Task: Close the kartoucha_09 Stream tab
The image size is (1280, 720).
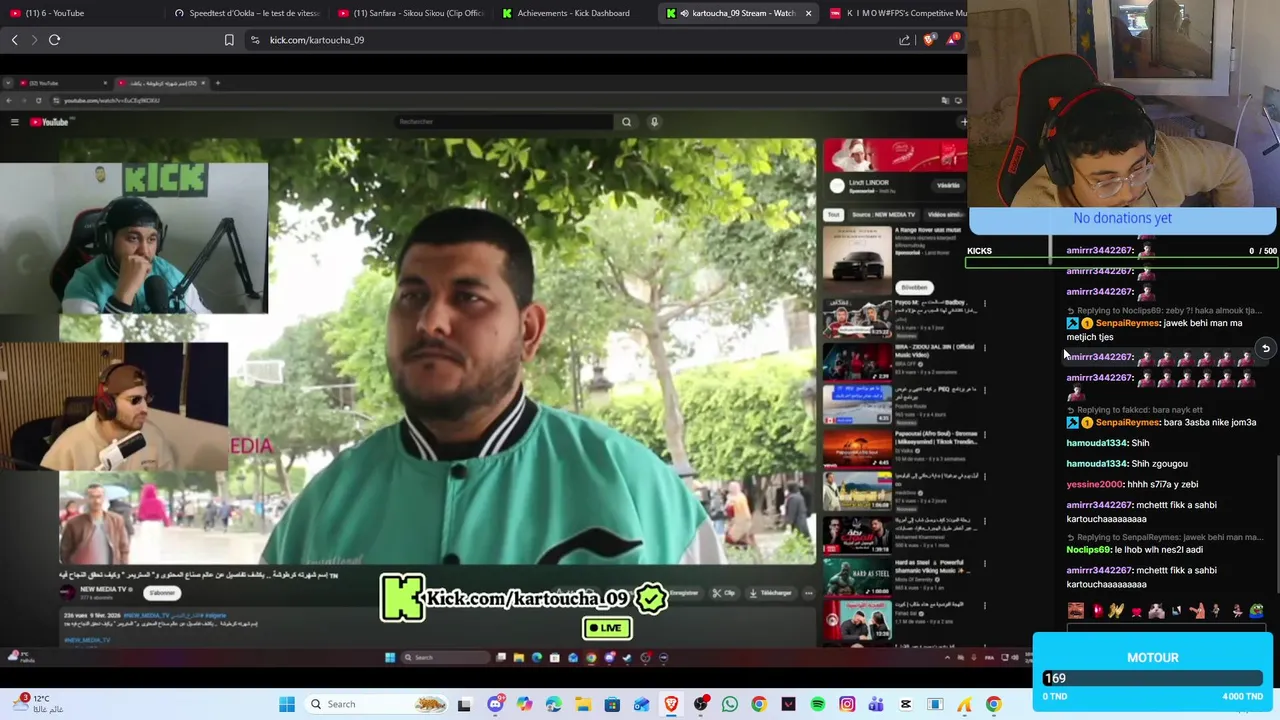Action: [807, 13]
